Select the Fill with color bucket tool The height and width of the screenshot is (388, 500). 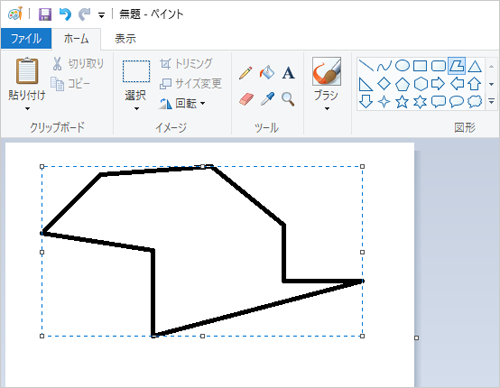(267, 72)
